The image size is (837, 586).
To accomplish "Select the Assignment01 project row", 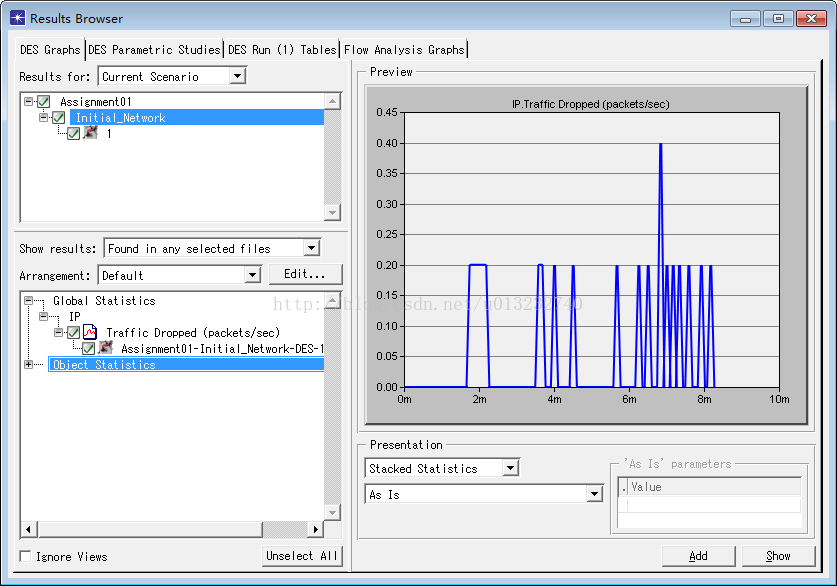I will pyautogui.click(x=96, y=101).
